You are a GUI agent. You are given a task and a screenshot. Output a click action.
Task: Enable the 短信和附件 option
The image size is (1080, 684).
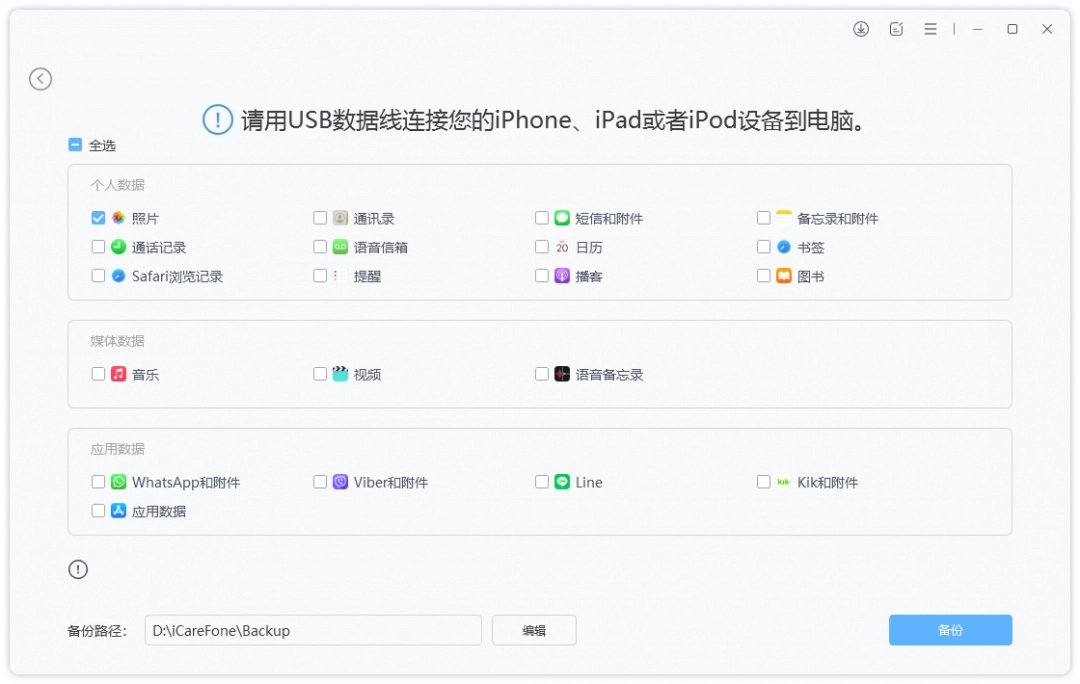(x=542, y=217)
